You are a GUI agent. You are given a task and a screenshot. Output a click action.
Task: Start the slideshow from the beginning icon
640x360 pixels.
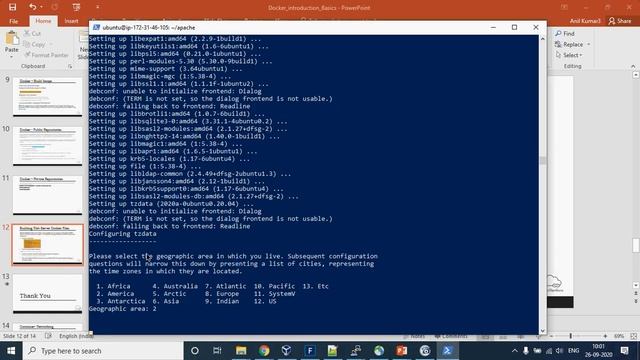point(76,7)
